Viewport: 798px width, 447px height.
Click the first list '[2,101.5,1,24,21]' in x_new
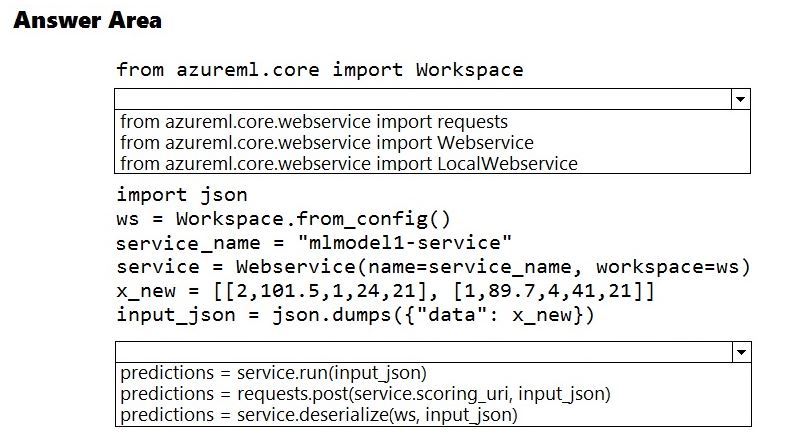321,291
